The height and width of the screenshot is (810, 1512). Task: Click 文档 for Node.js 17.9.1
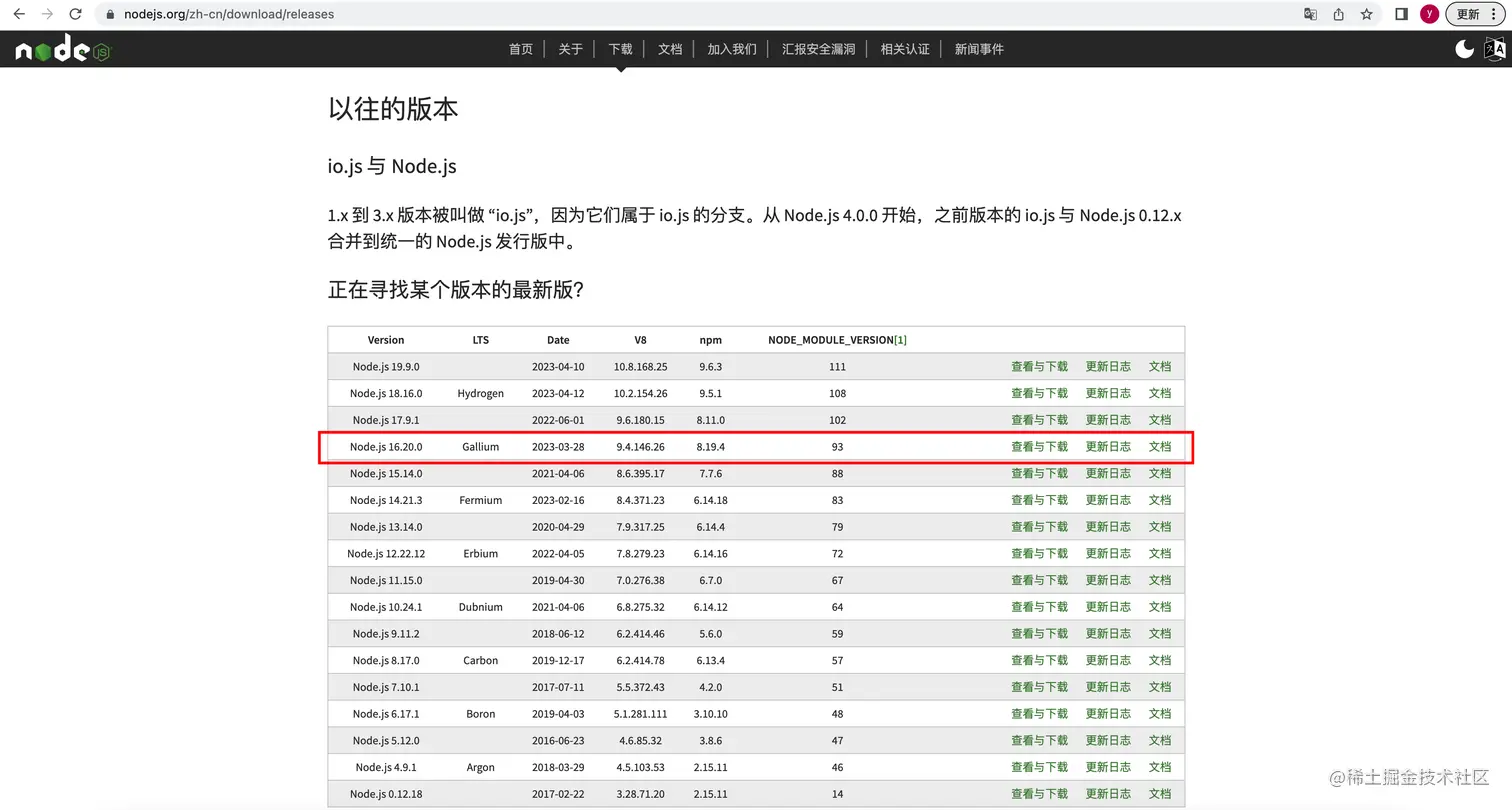(x=1160, y=420)
